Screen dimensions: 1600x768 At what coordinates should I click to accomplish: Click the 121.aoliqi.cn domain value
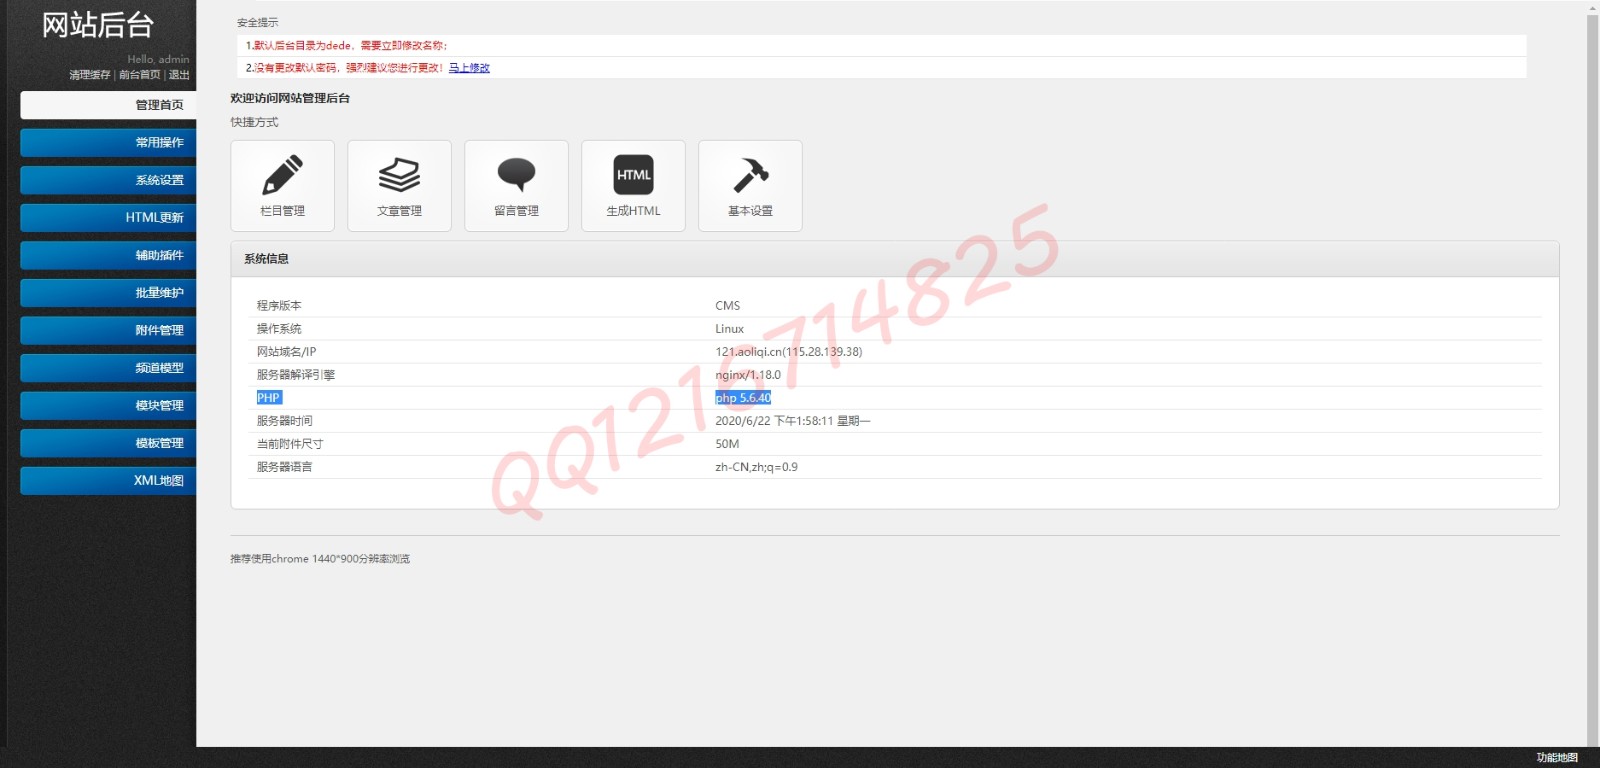click(788, 352)
